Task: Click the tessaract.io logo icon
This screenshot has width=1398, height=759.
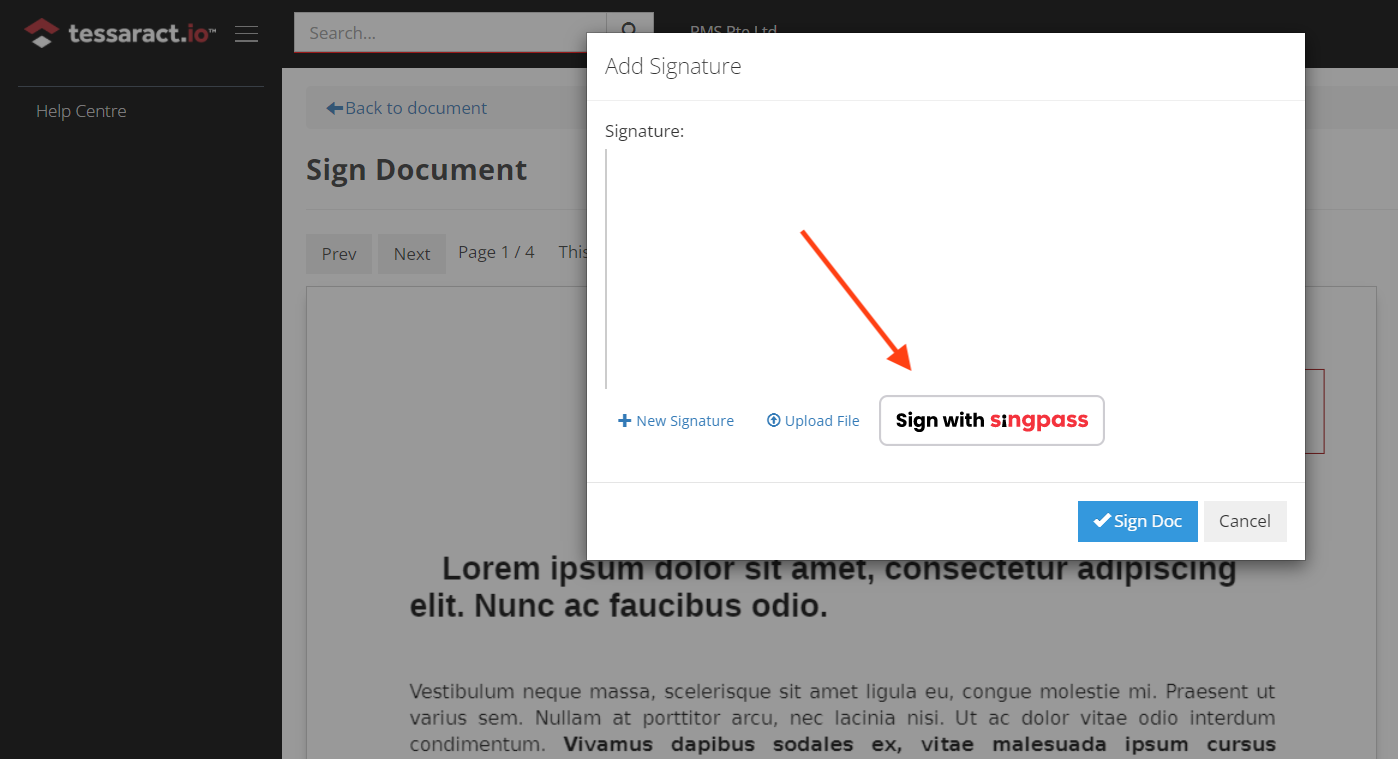Action: tap(40, 32)
